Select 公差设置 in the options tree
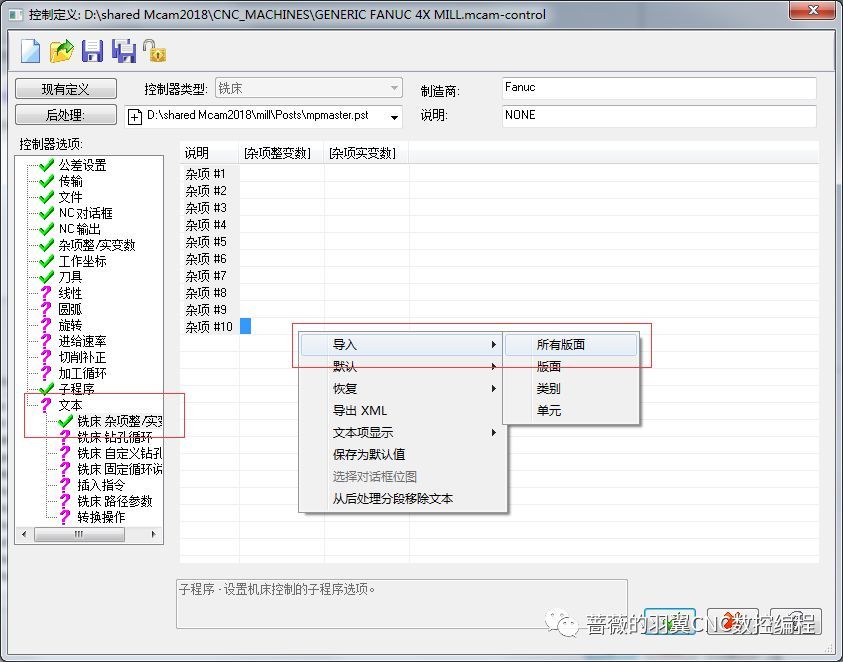 (82, 165)
